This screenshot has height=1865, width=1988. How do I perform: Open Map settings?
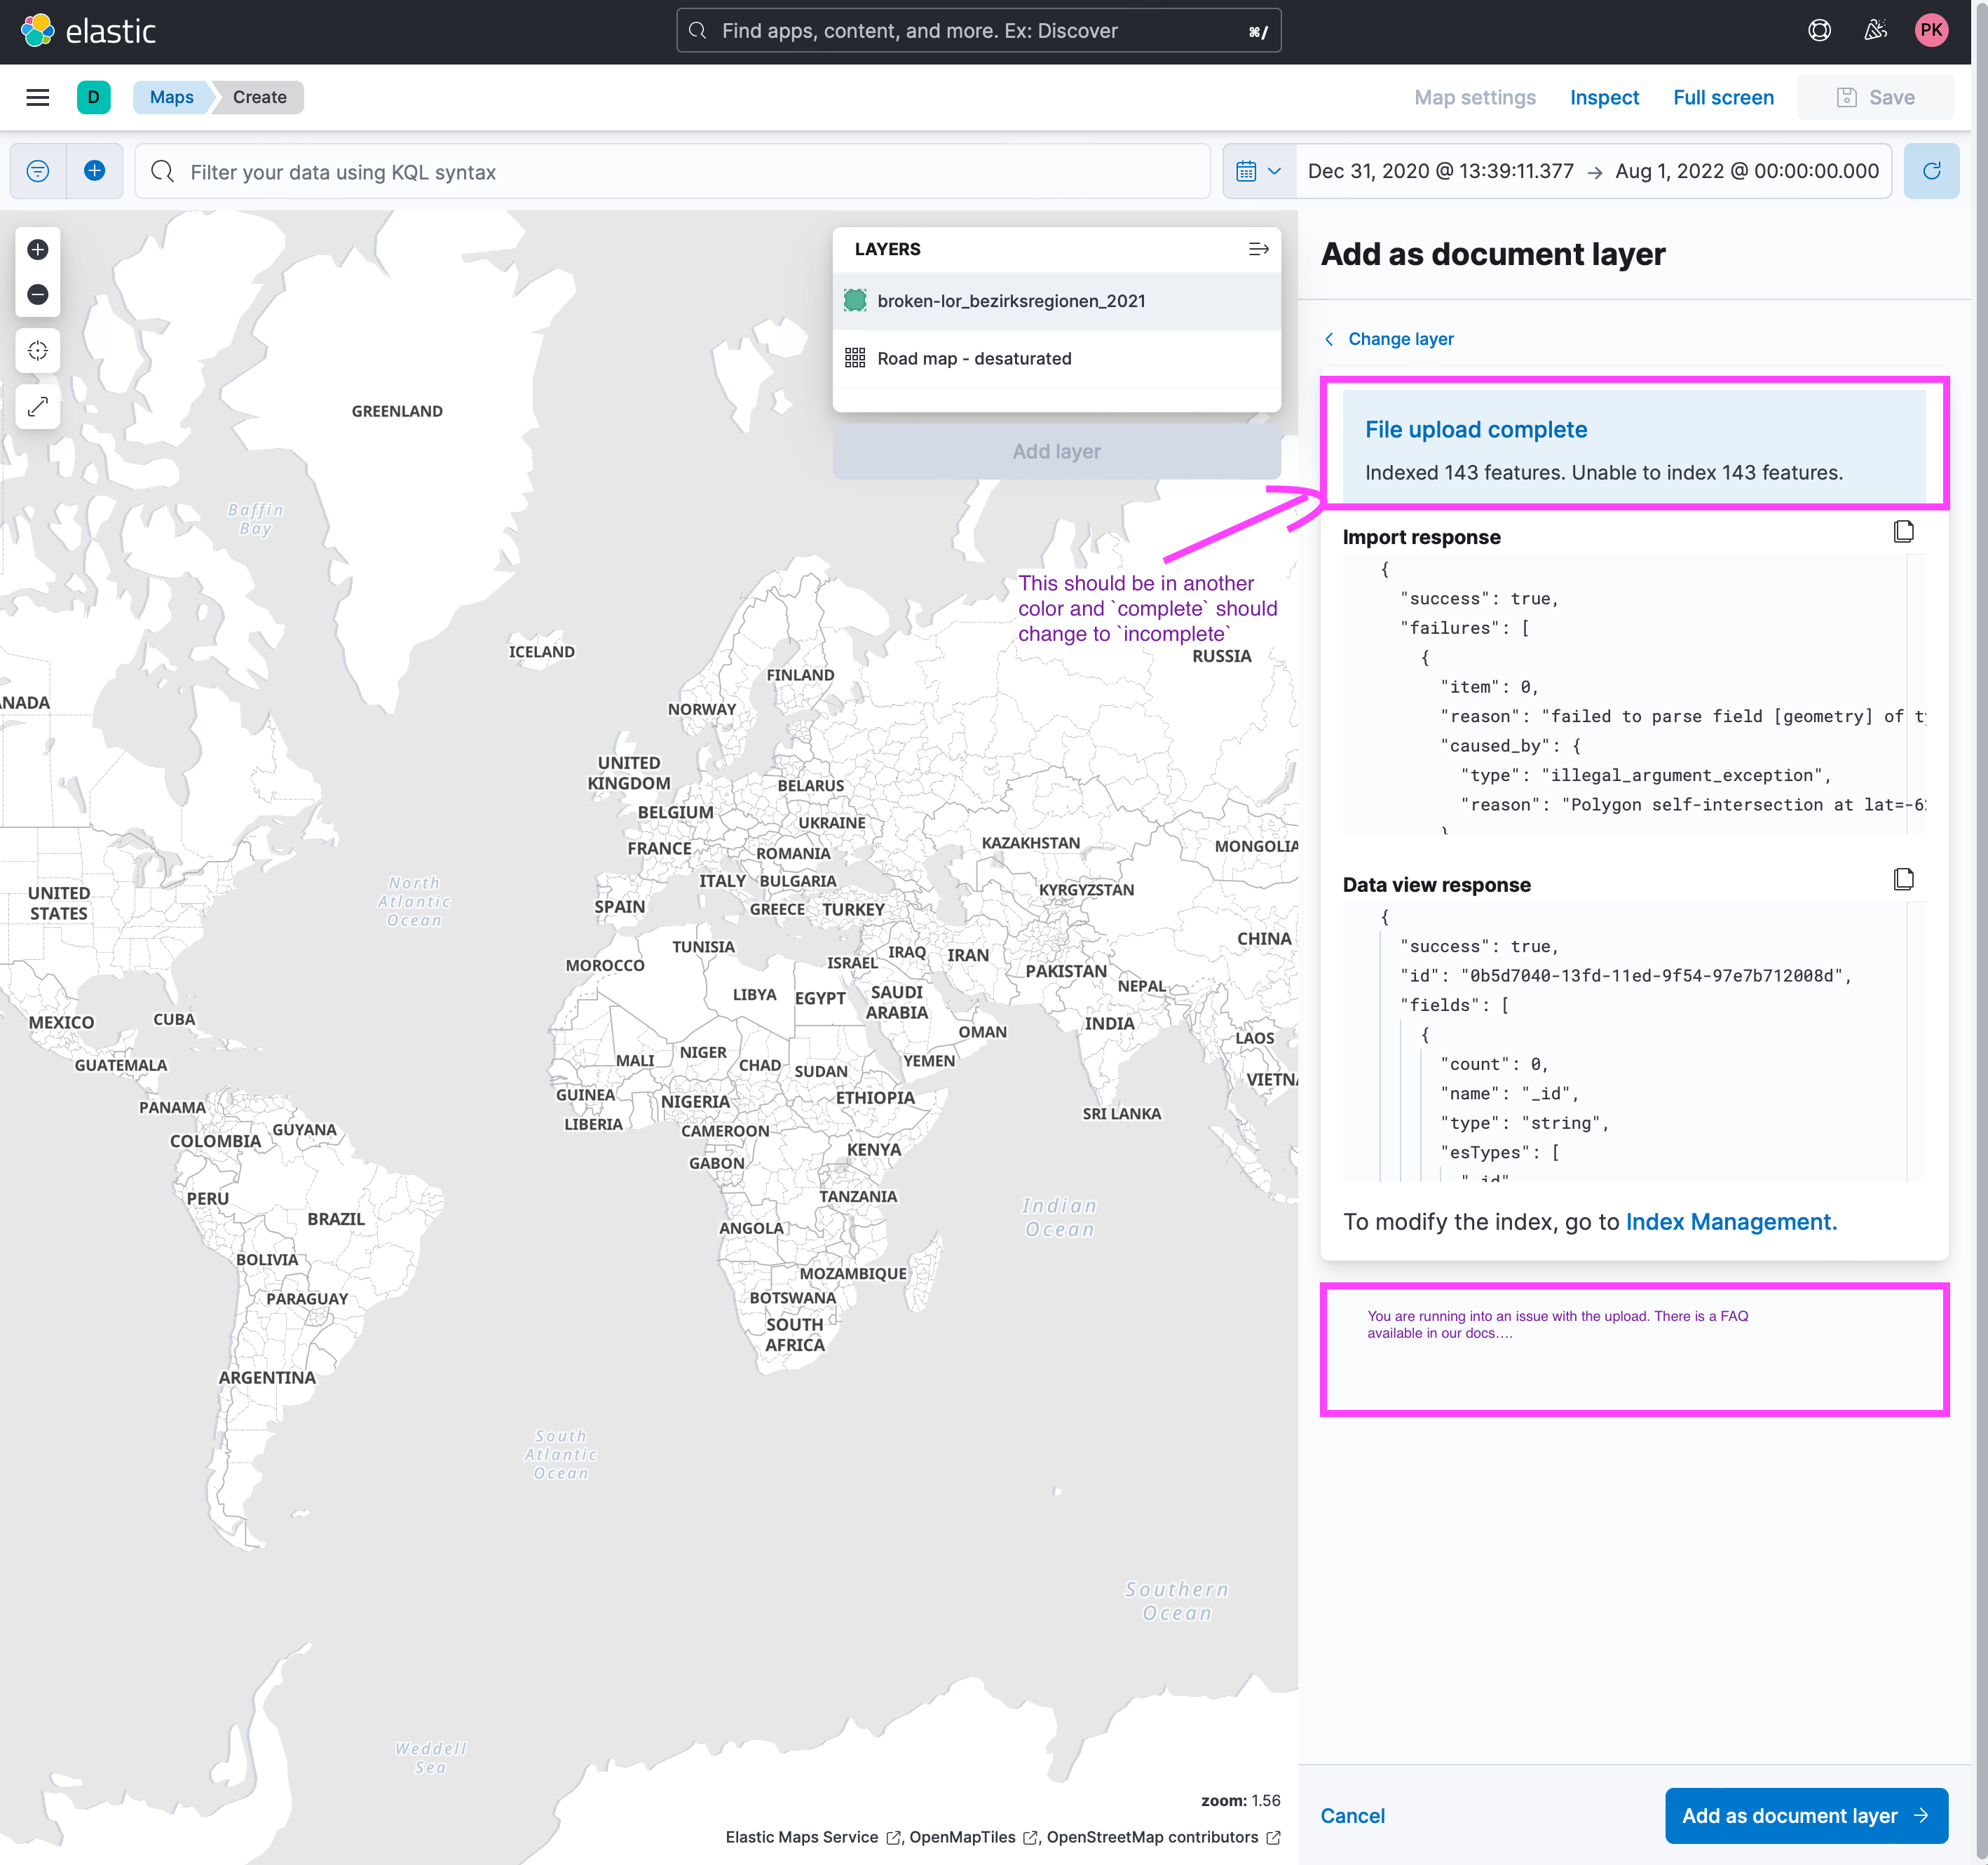point(1474,97)
